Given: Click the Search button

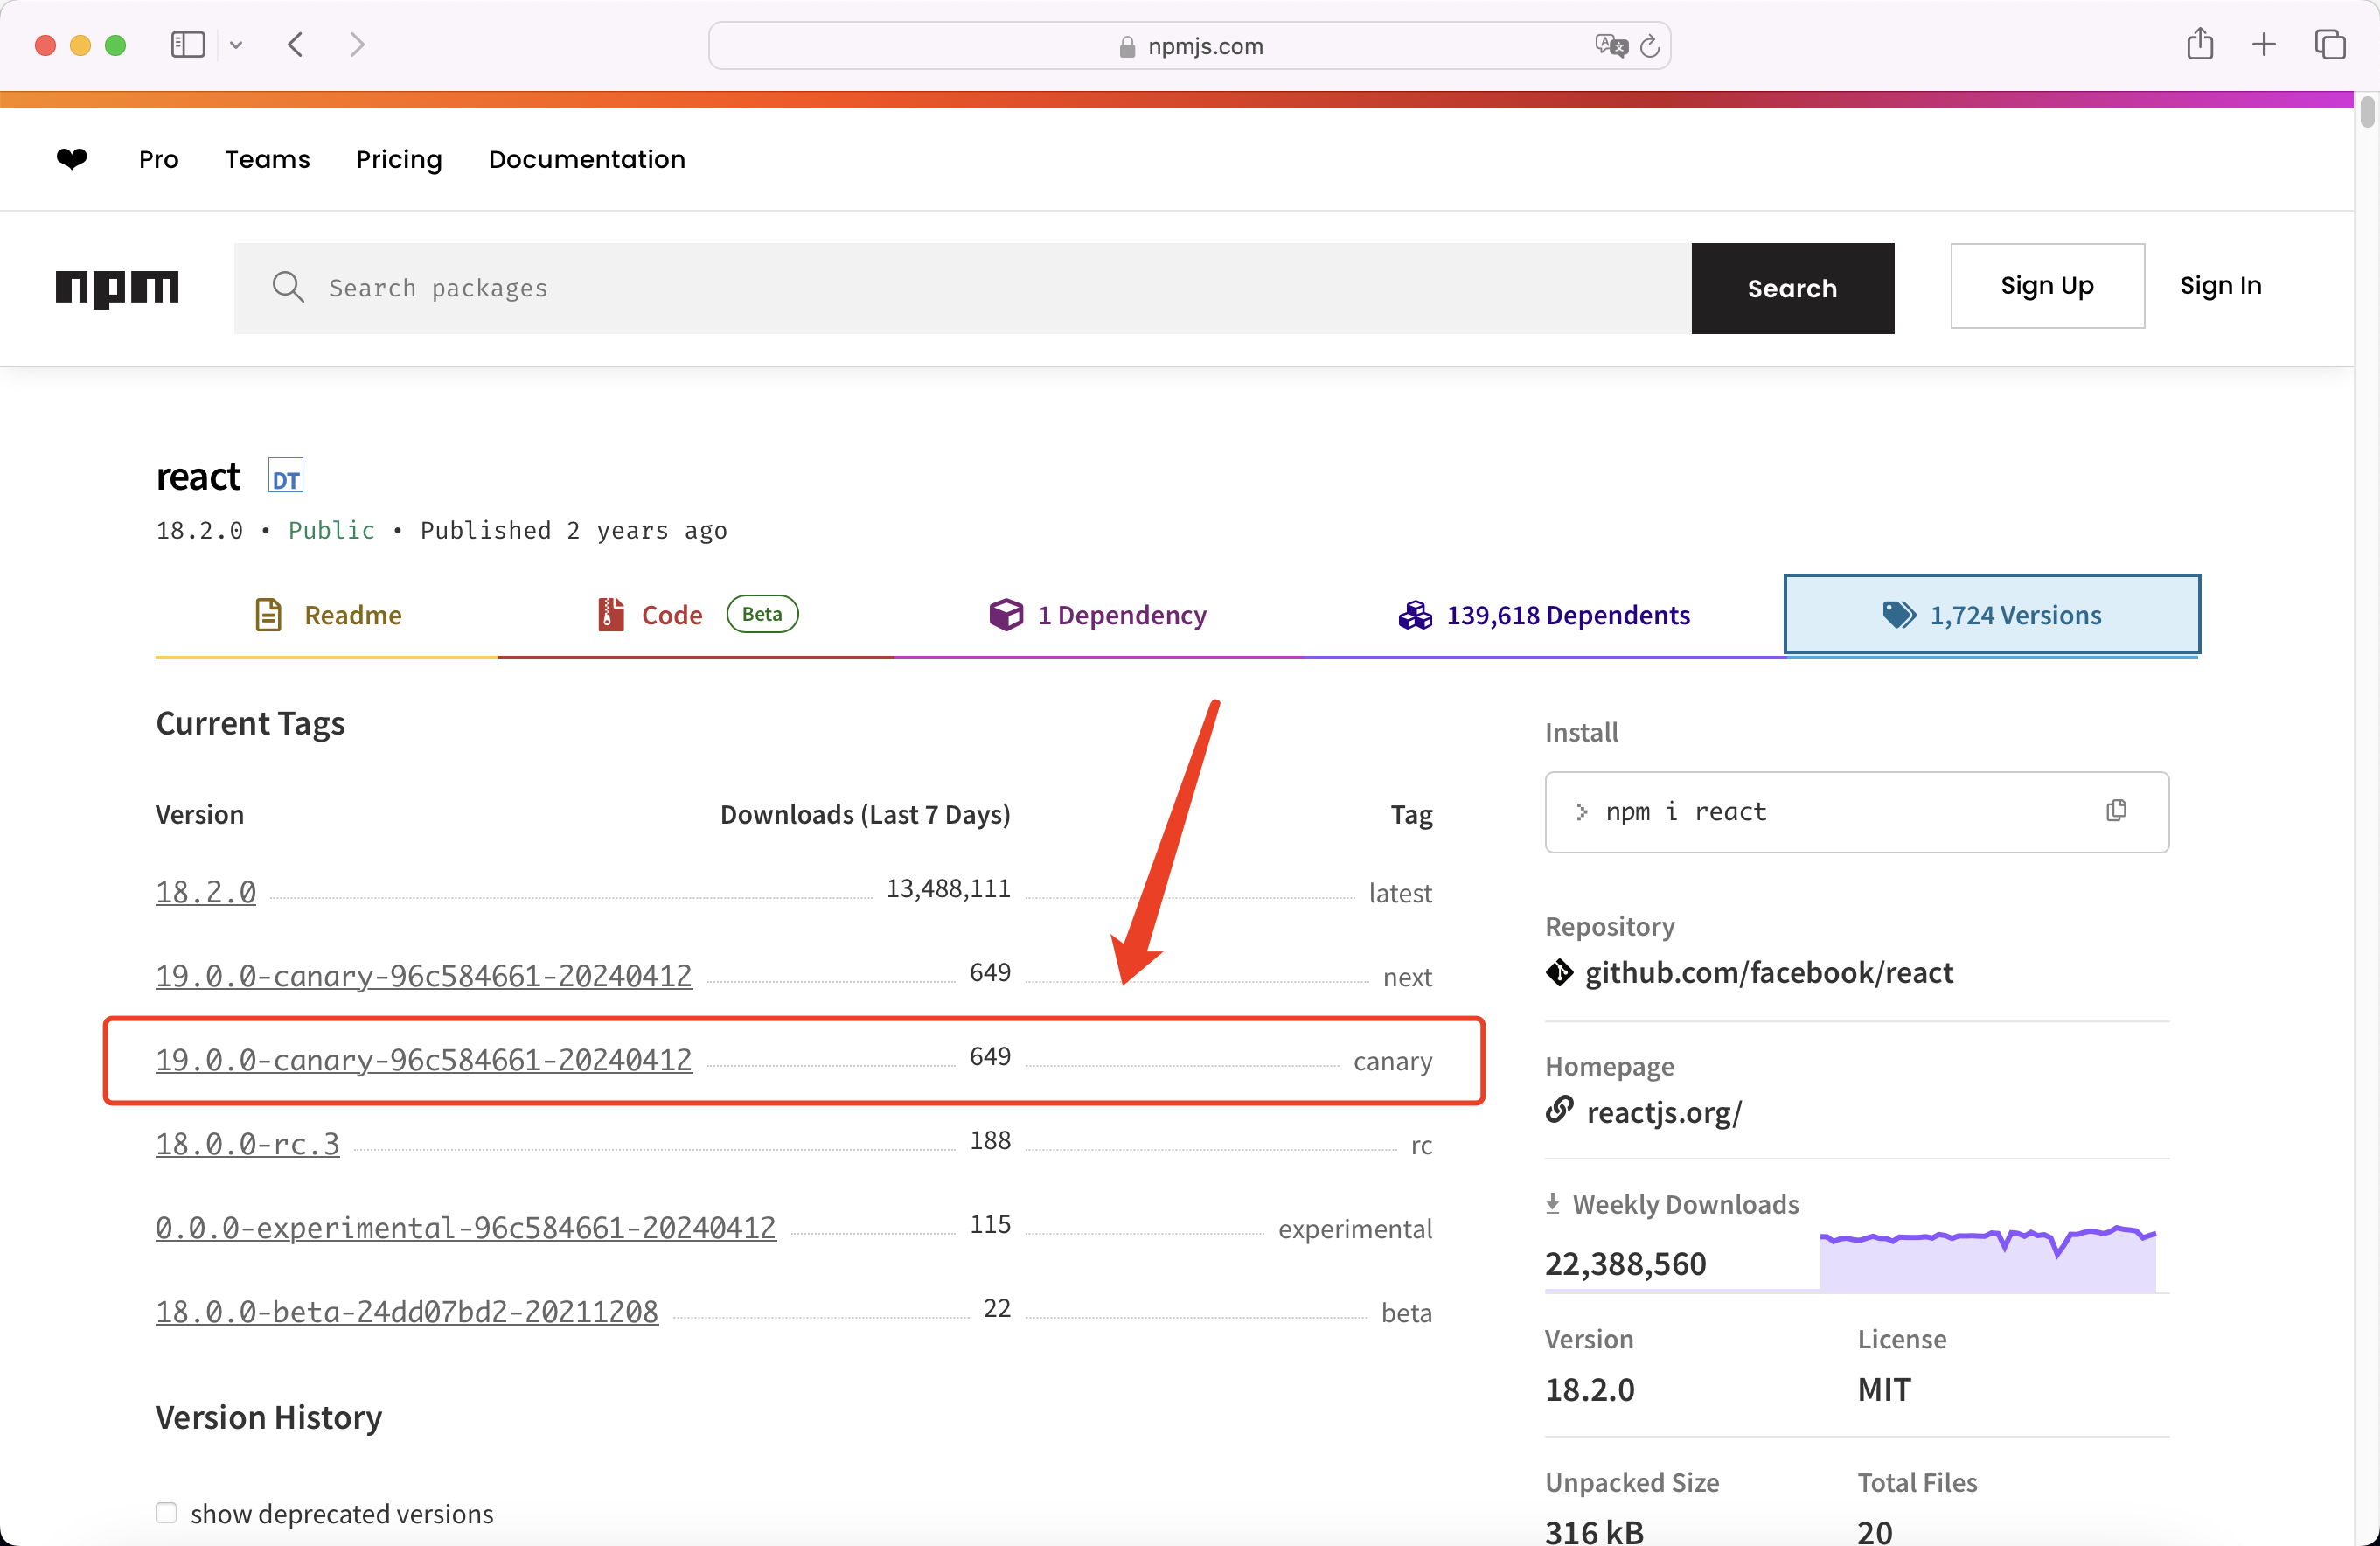Looking at the screenshot, I should 1792,288.
